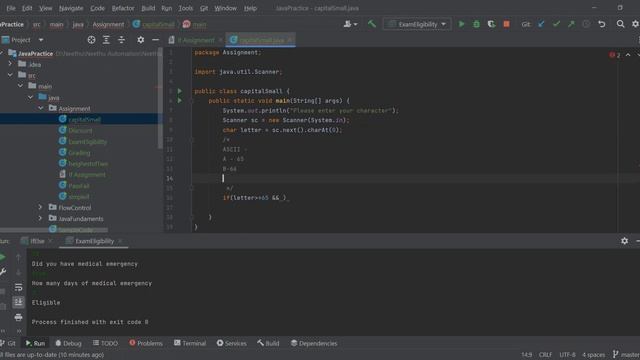Open the Problems tool window
The image size is (640, 360).
(x=146, y=343)
